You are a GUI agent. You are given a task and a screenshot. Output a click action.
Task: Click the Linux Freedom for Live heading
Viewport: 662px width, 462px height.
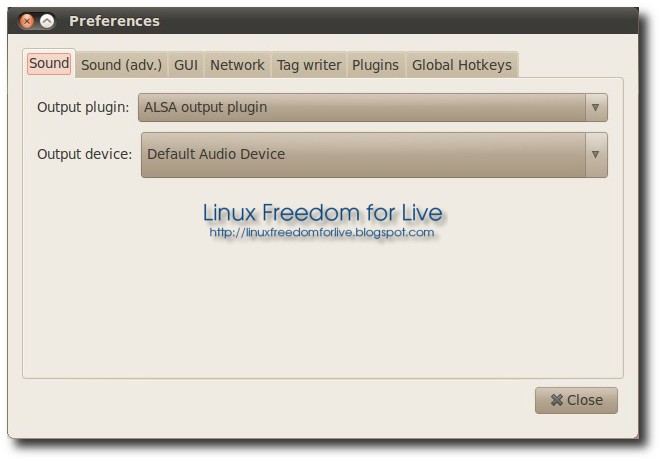coord(322,212)
